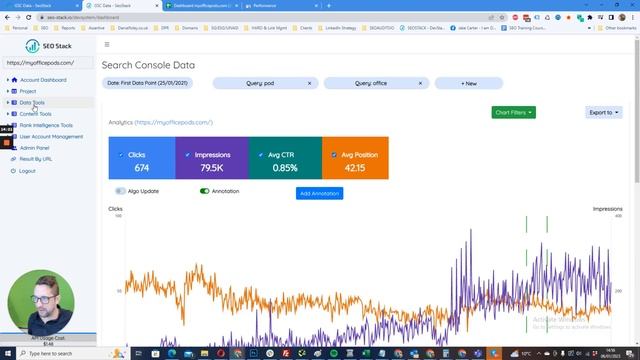
Task: Open the myofficepods.com Analytics link
Action: tap(173, 122)
